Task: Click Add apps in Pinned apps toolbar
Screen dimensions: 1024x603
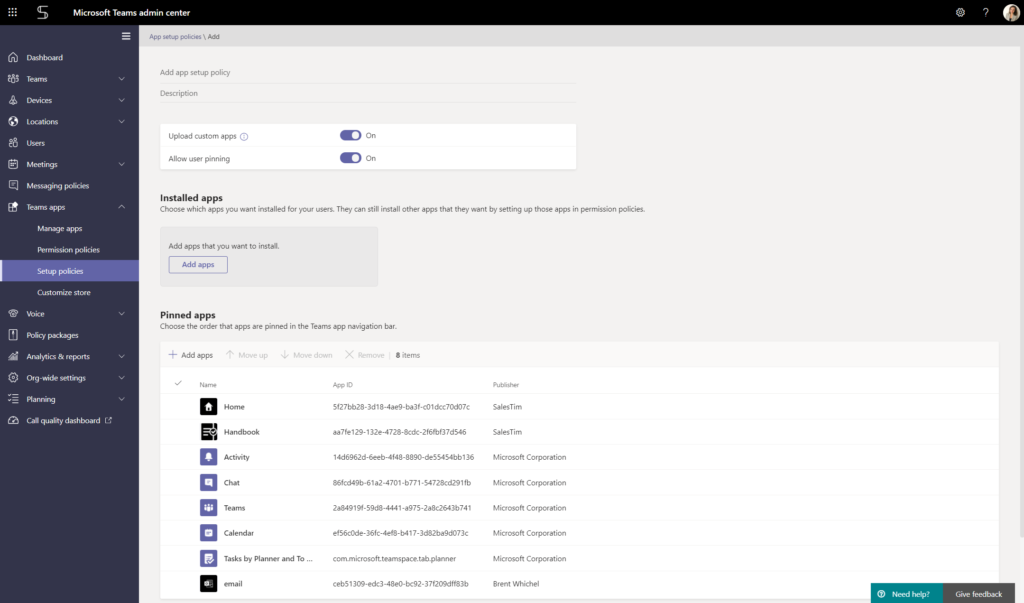Action: [x=191, y=355]
